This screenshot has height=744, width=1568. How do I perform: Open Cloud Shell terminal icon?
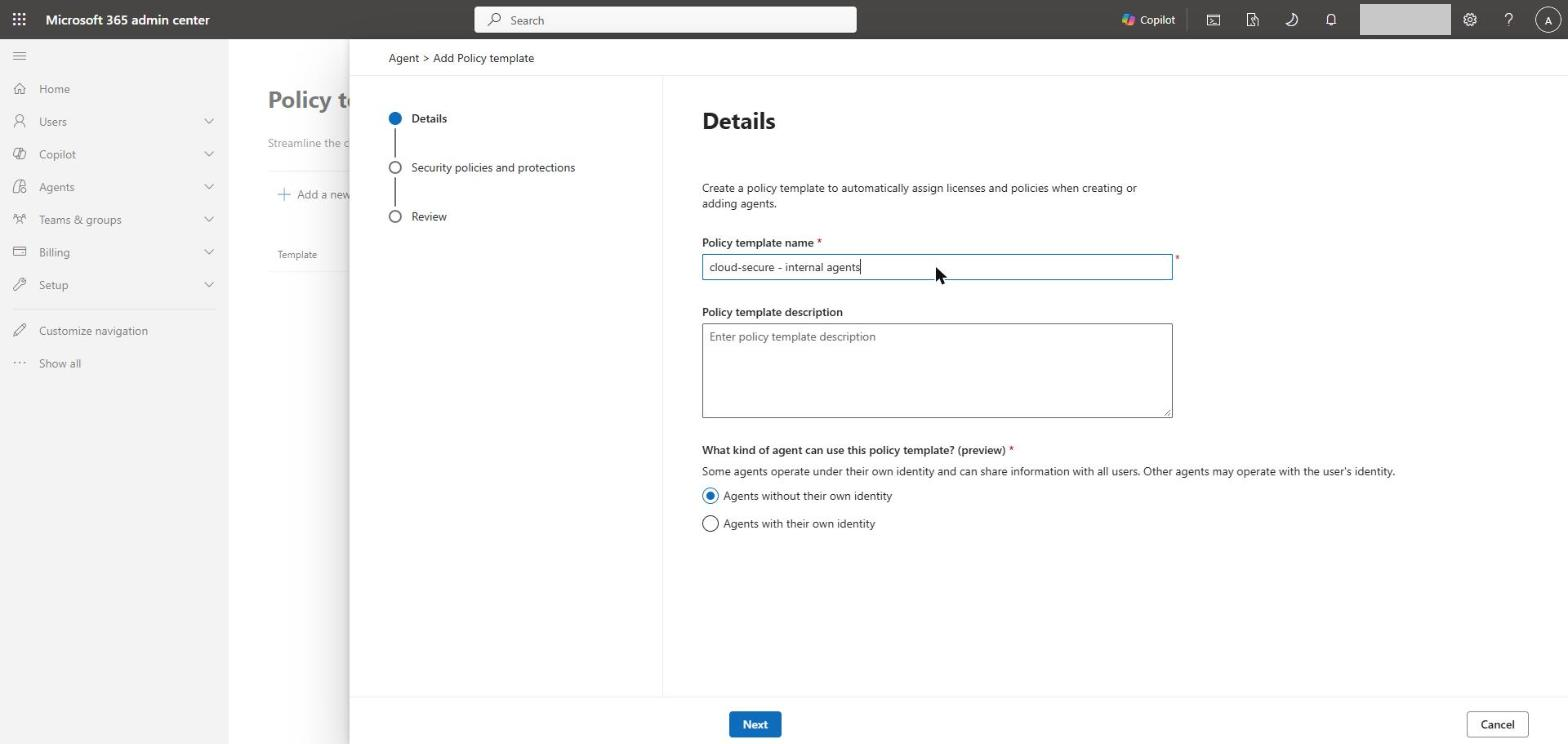1213,19
